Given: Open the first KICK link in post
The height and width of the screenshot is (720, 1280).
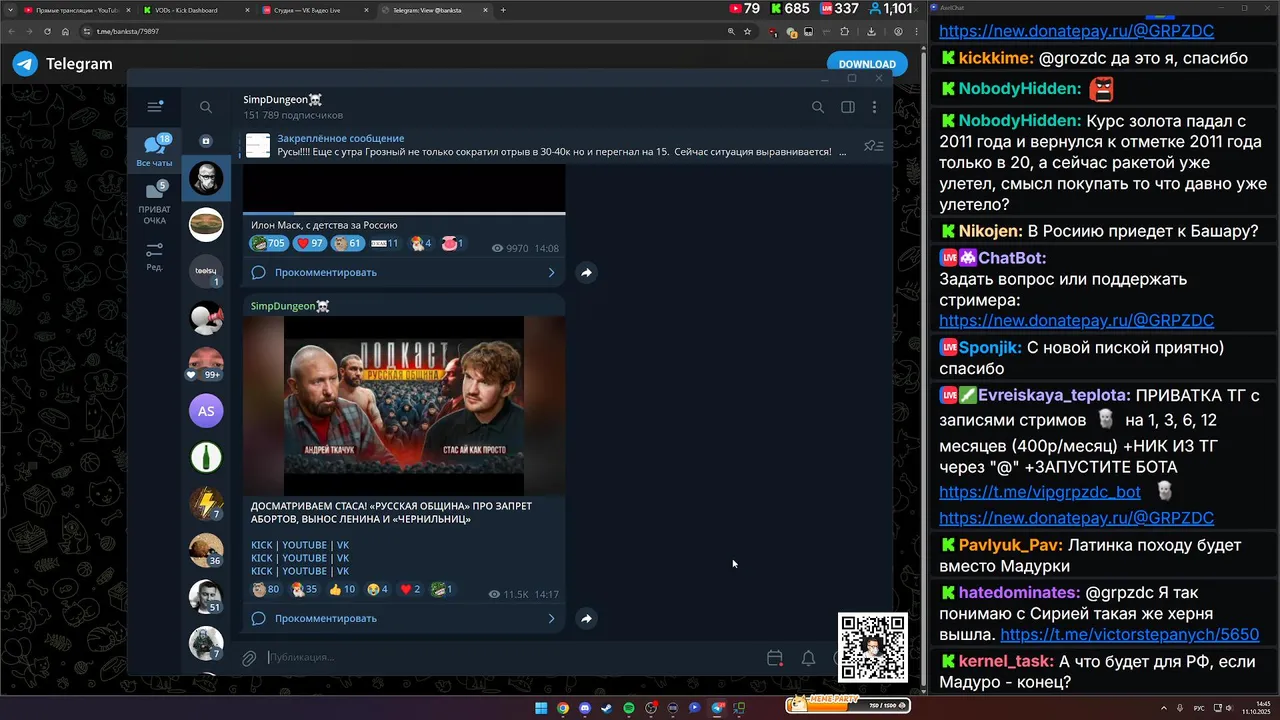Looking at the screenshot, I should coord(261,545).
